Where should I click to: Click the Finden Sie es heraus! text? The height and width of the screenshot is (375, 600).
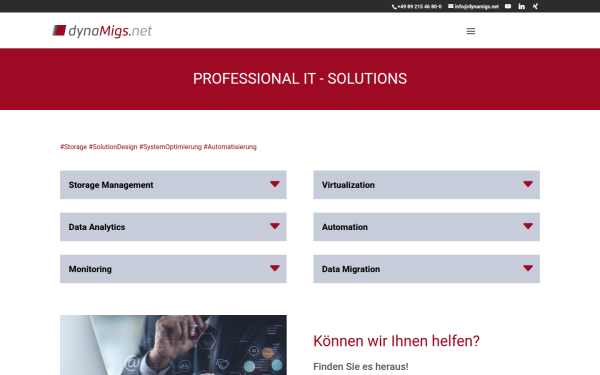pos(361,367)
